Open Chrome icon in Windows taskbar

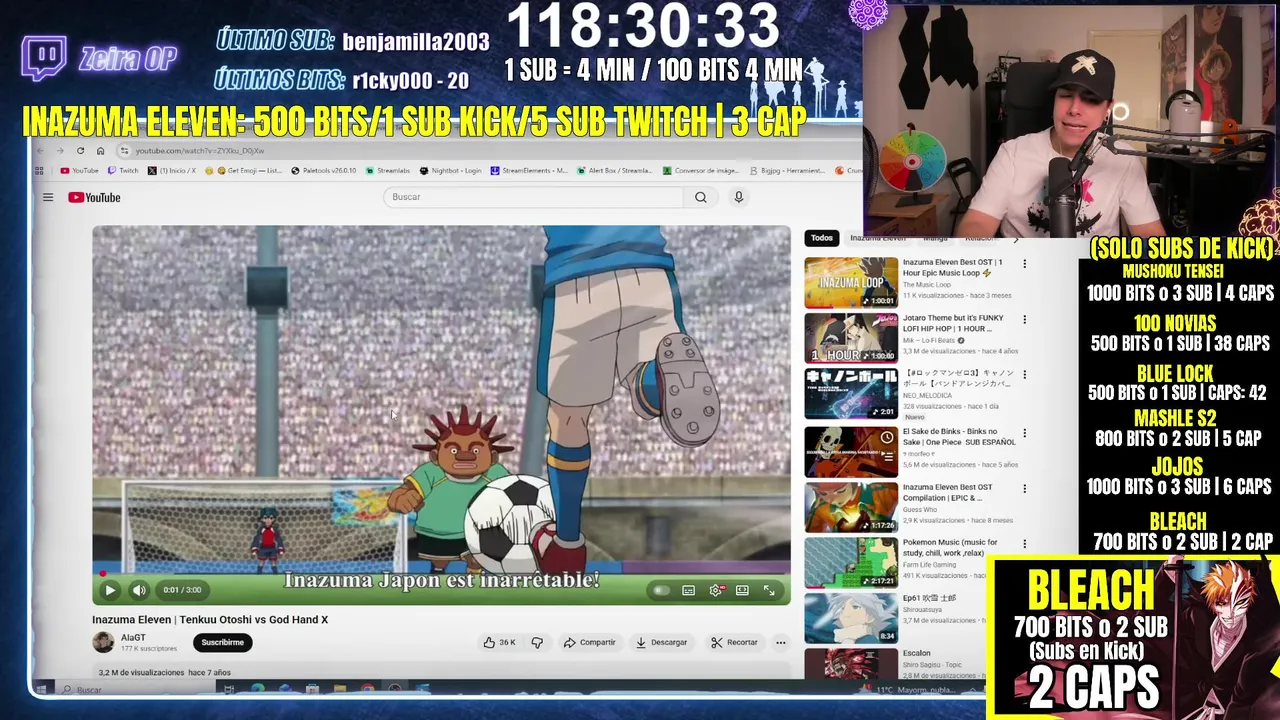coord(367,689)
